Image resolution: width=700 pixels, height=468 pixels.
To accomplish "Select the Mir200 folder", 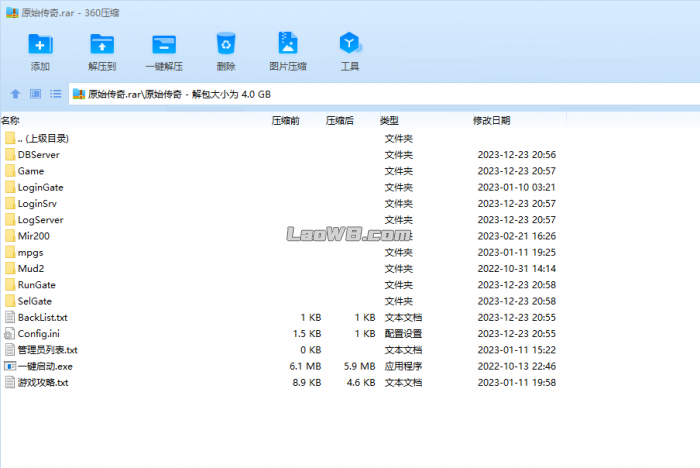I will pos(33,236).
